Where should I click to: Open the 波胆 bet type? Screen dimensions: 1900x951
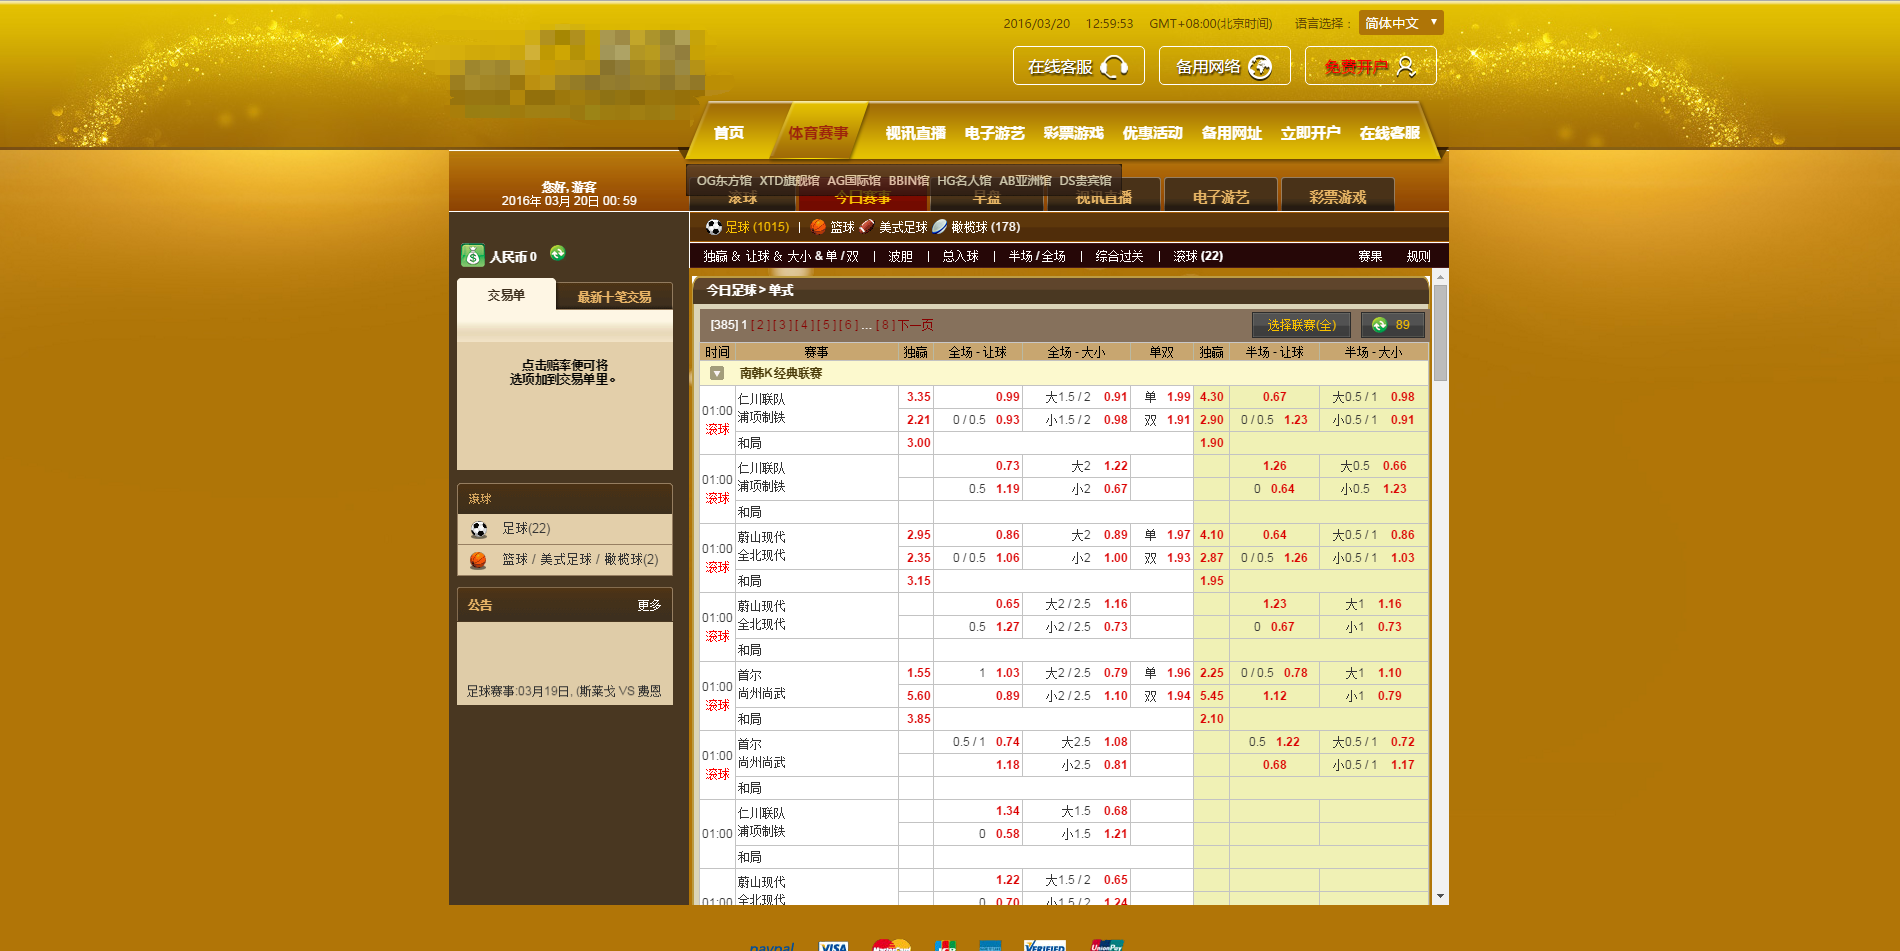coord(900,257)
